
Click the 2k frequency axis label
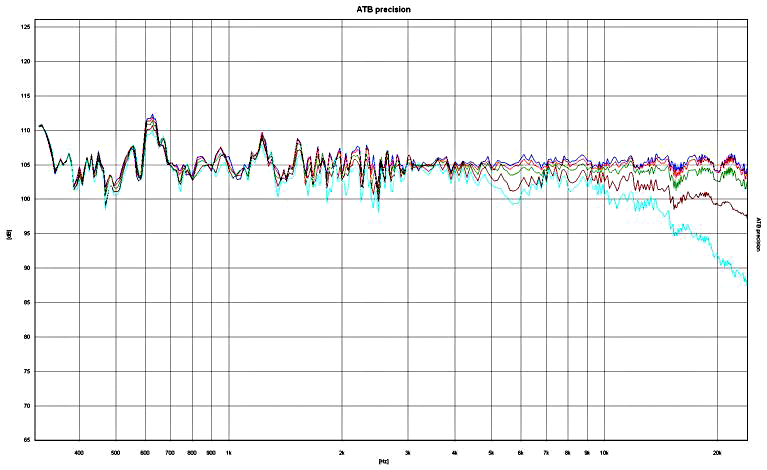click(341, 452)
